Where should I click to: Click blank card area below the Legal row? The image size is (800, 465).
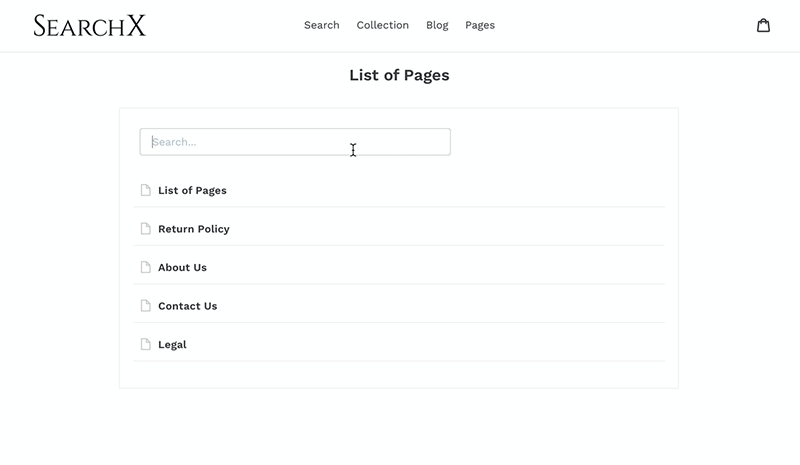pos(399,374)
